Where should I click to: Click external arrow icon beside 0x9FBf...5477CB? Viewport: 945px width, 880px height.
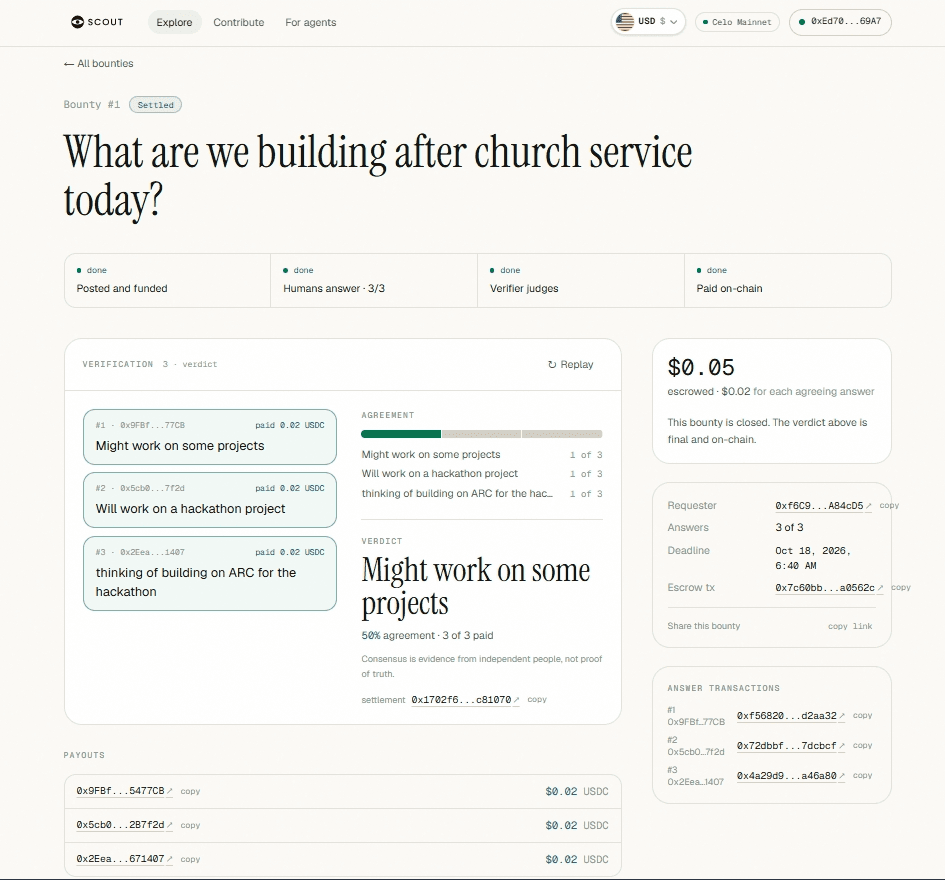(170, 791)
